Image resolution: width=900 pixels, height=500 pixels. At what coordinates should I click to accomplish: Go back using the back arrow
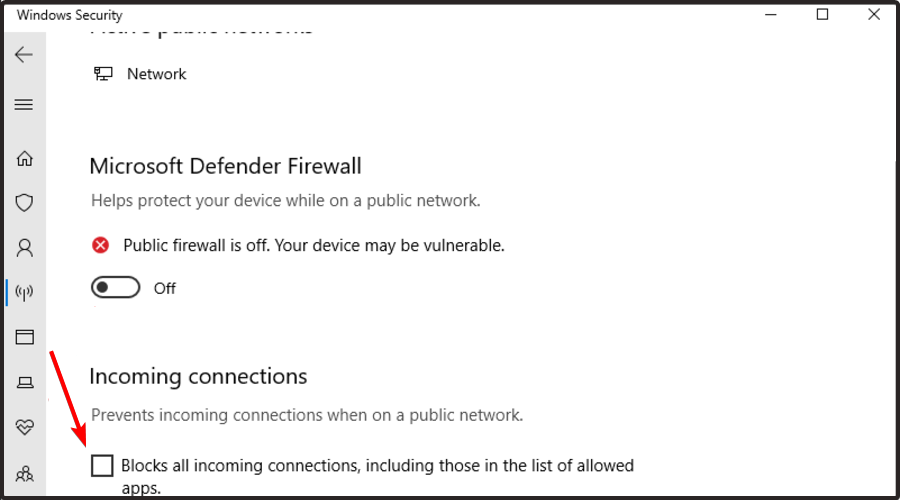(24, 54)
